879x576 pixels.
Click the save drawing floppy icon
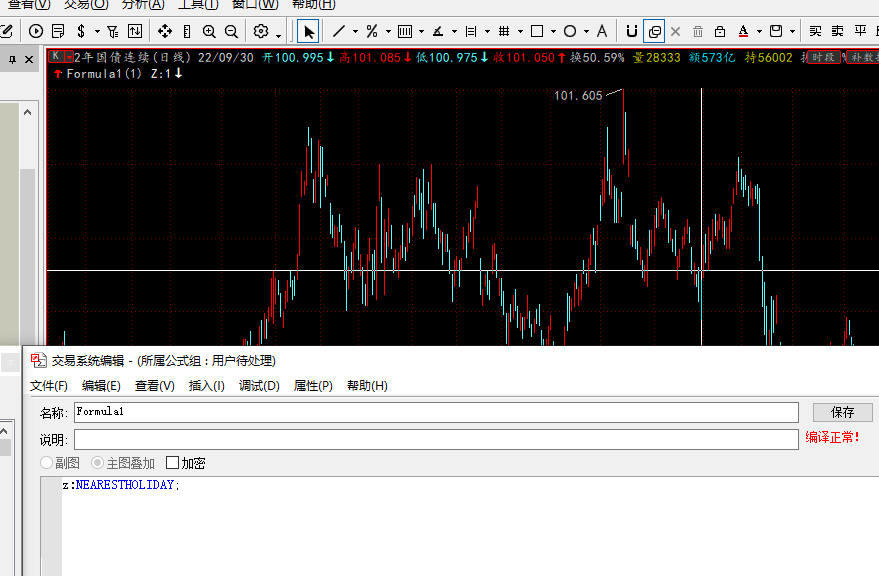coord(776,31)
